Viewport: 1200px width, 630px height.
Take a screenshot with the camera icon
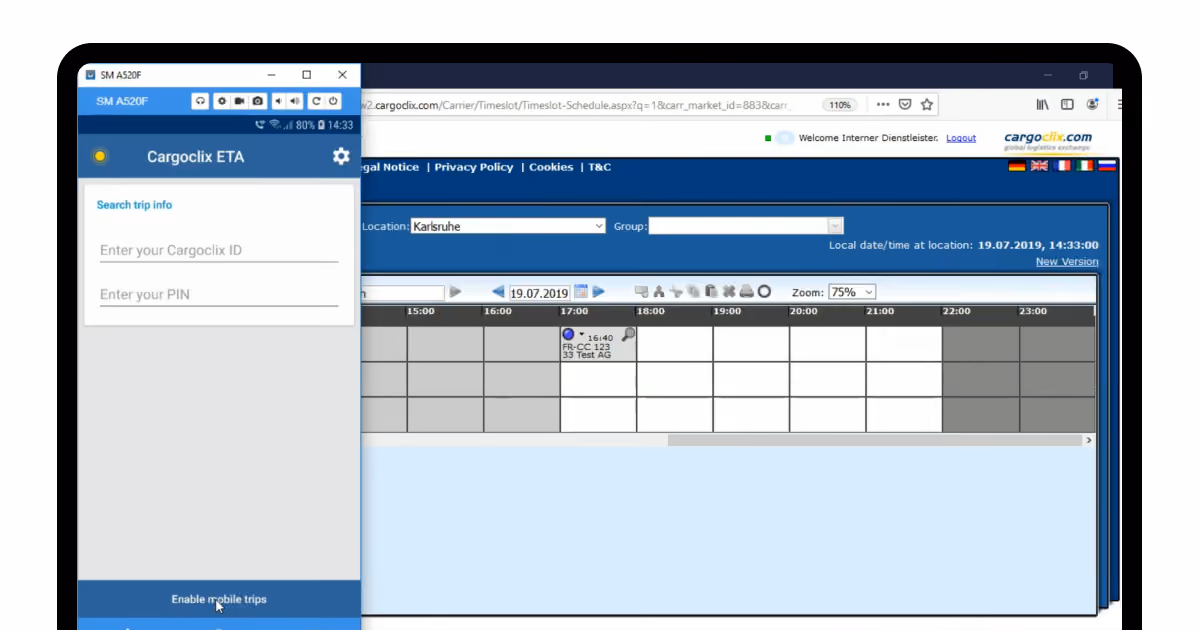click(258, 101)
